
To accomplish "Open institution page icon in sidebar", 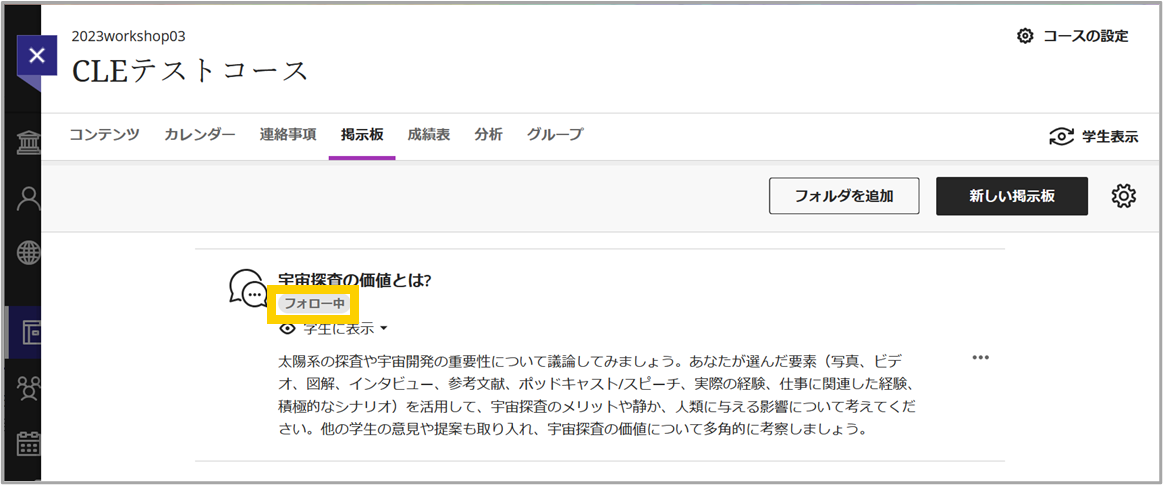I will coord(28,143).
